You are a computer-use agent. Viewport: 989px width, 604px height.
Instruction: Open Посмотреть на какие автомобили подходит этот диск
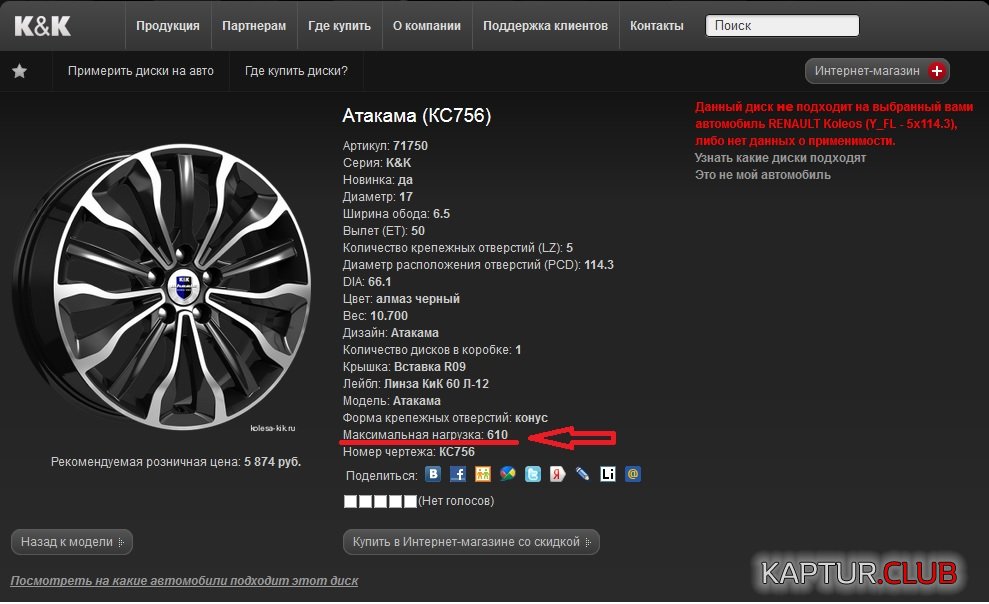(x=184, y=581)
